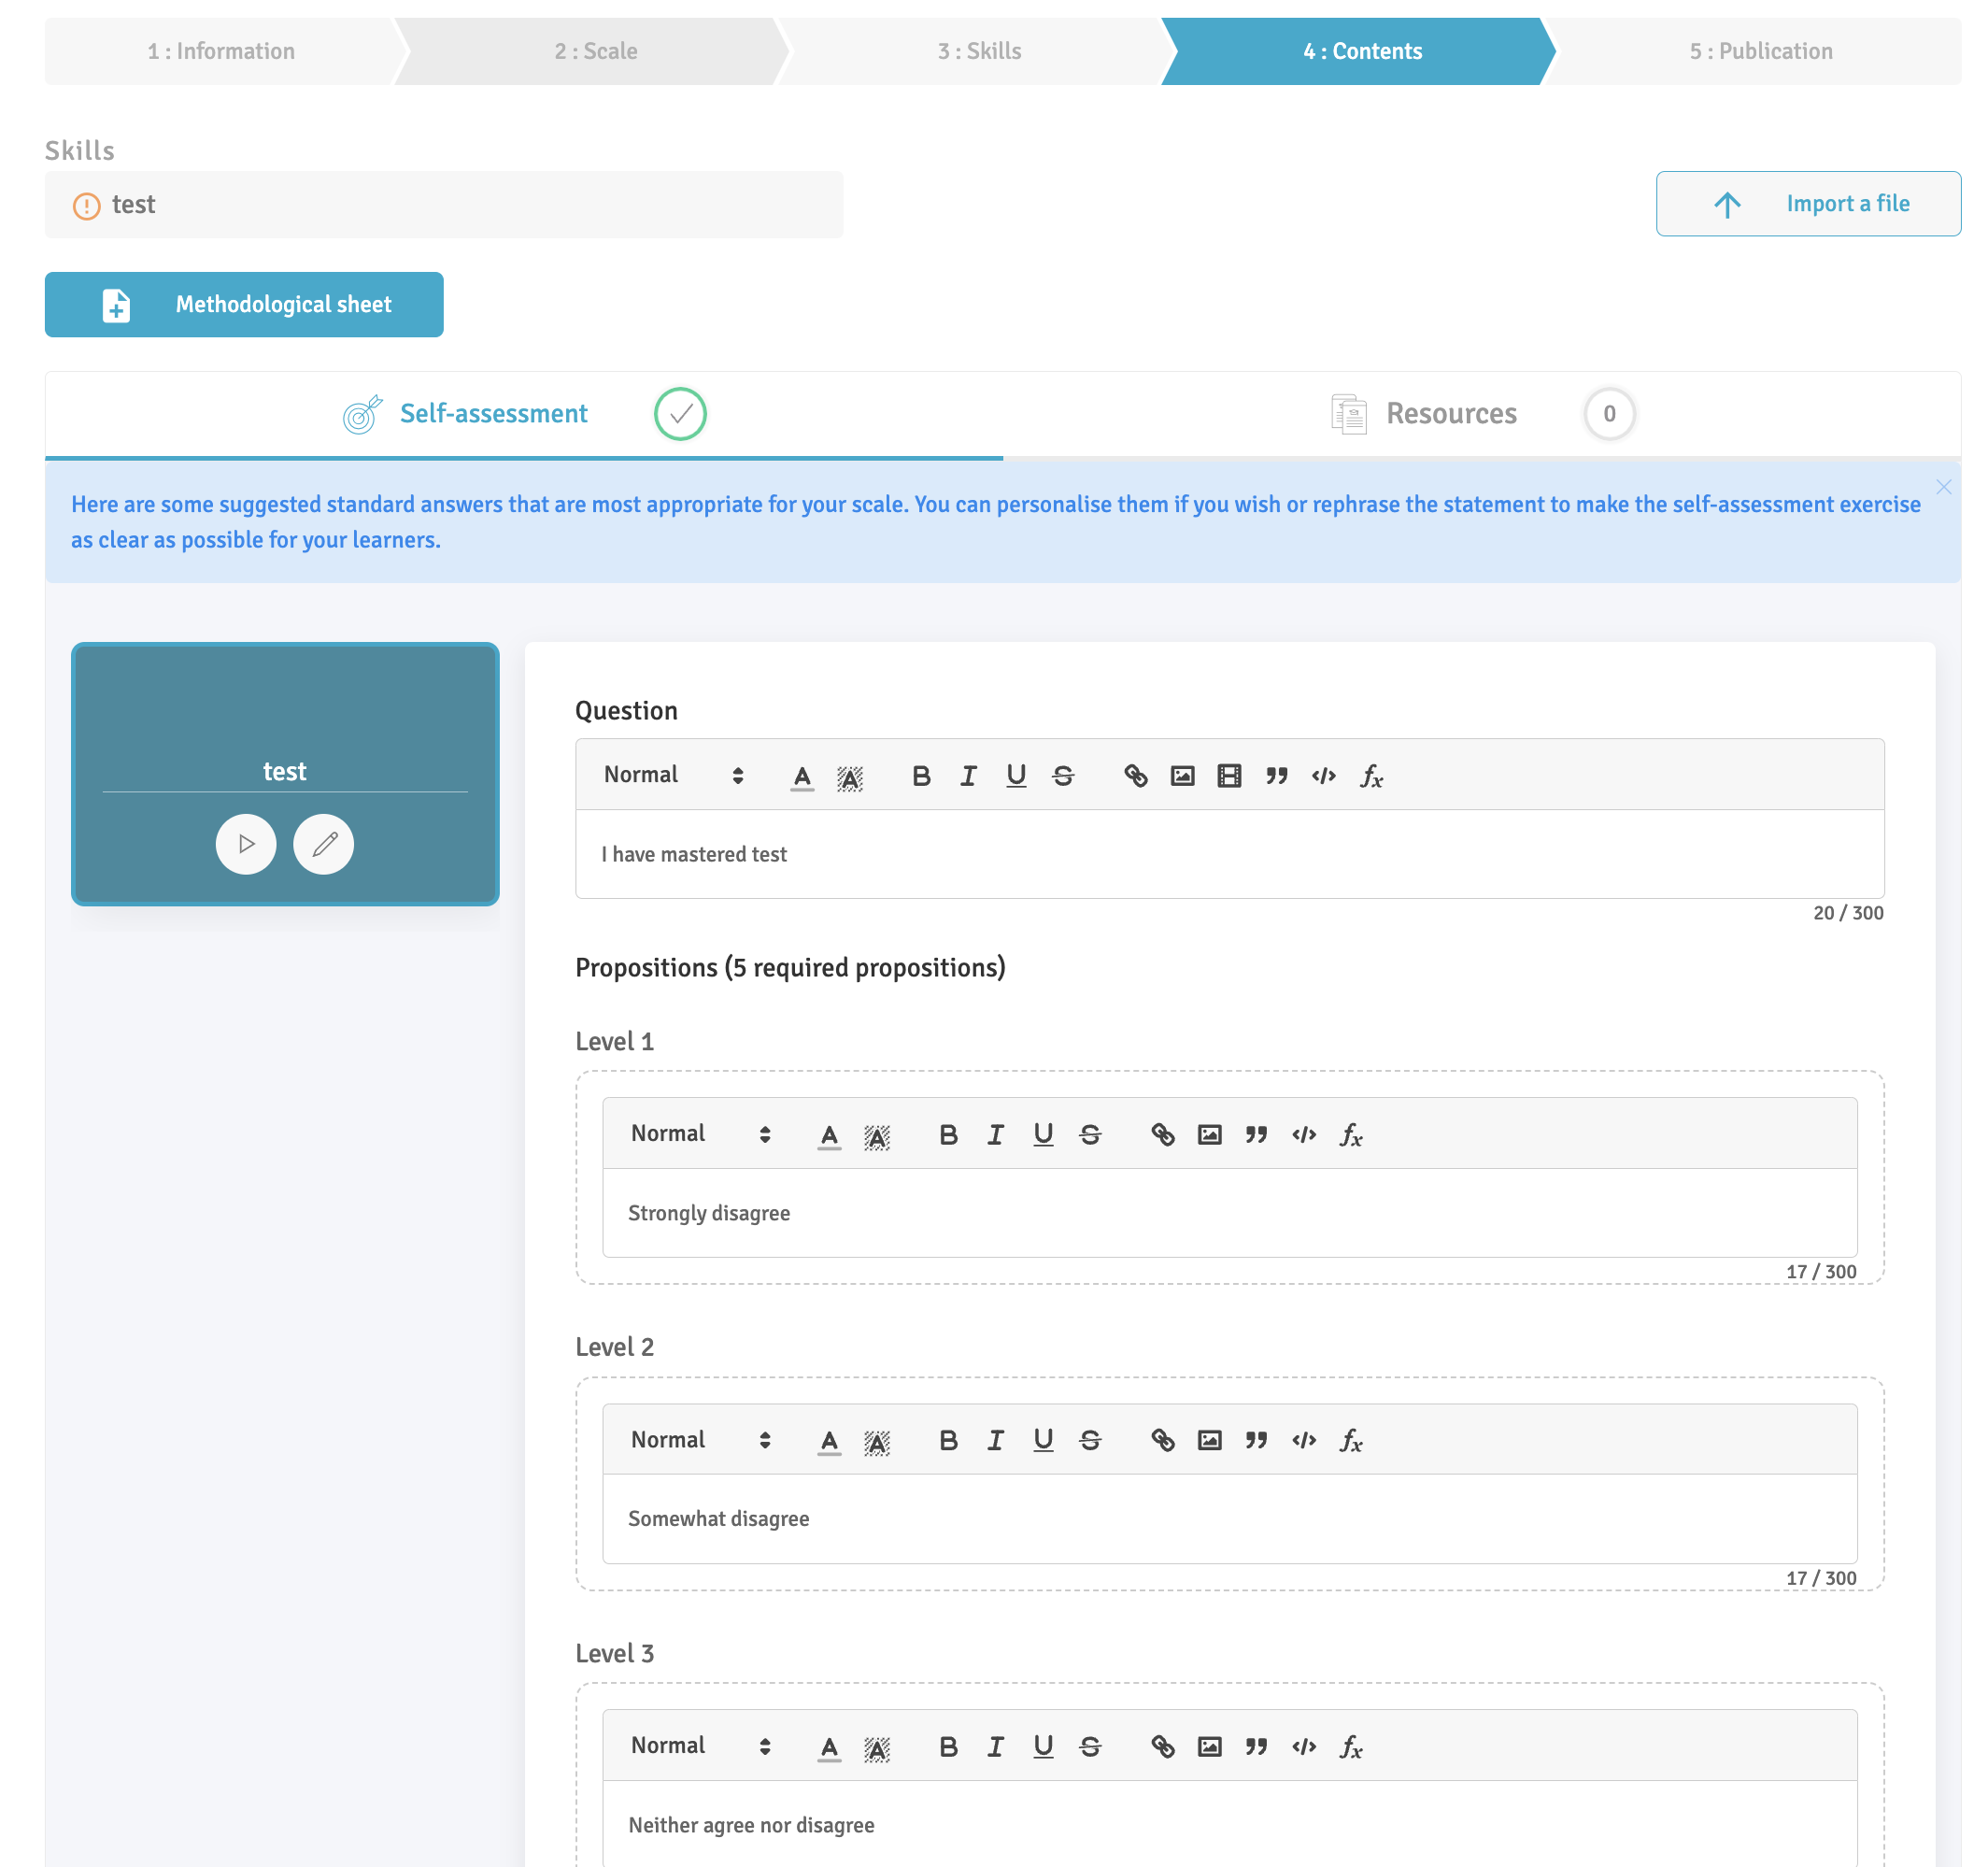Viewport: 1988px width, 1867px height.
Task: Click the Bold icon in Question toolbar
Action: pyautogui.click(x=921, y=776)
